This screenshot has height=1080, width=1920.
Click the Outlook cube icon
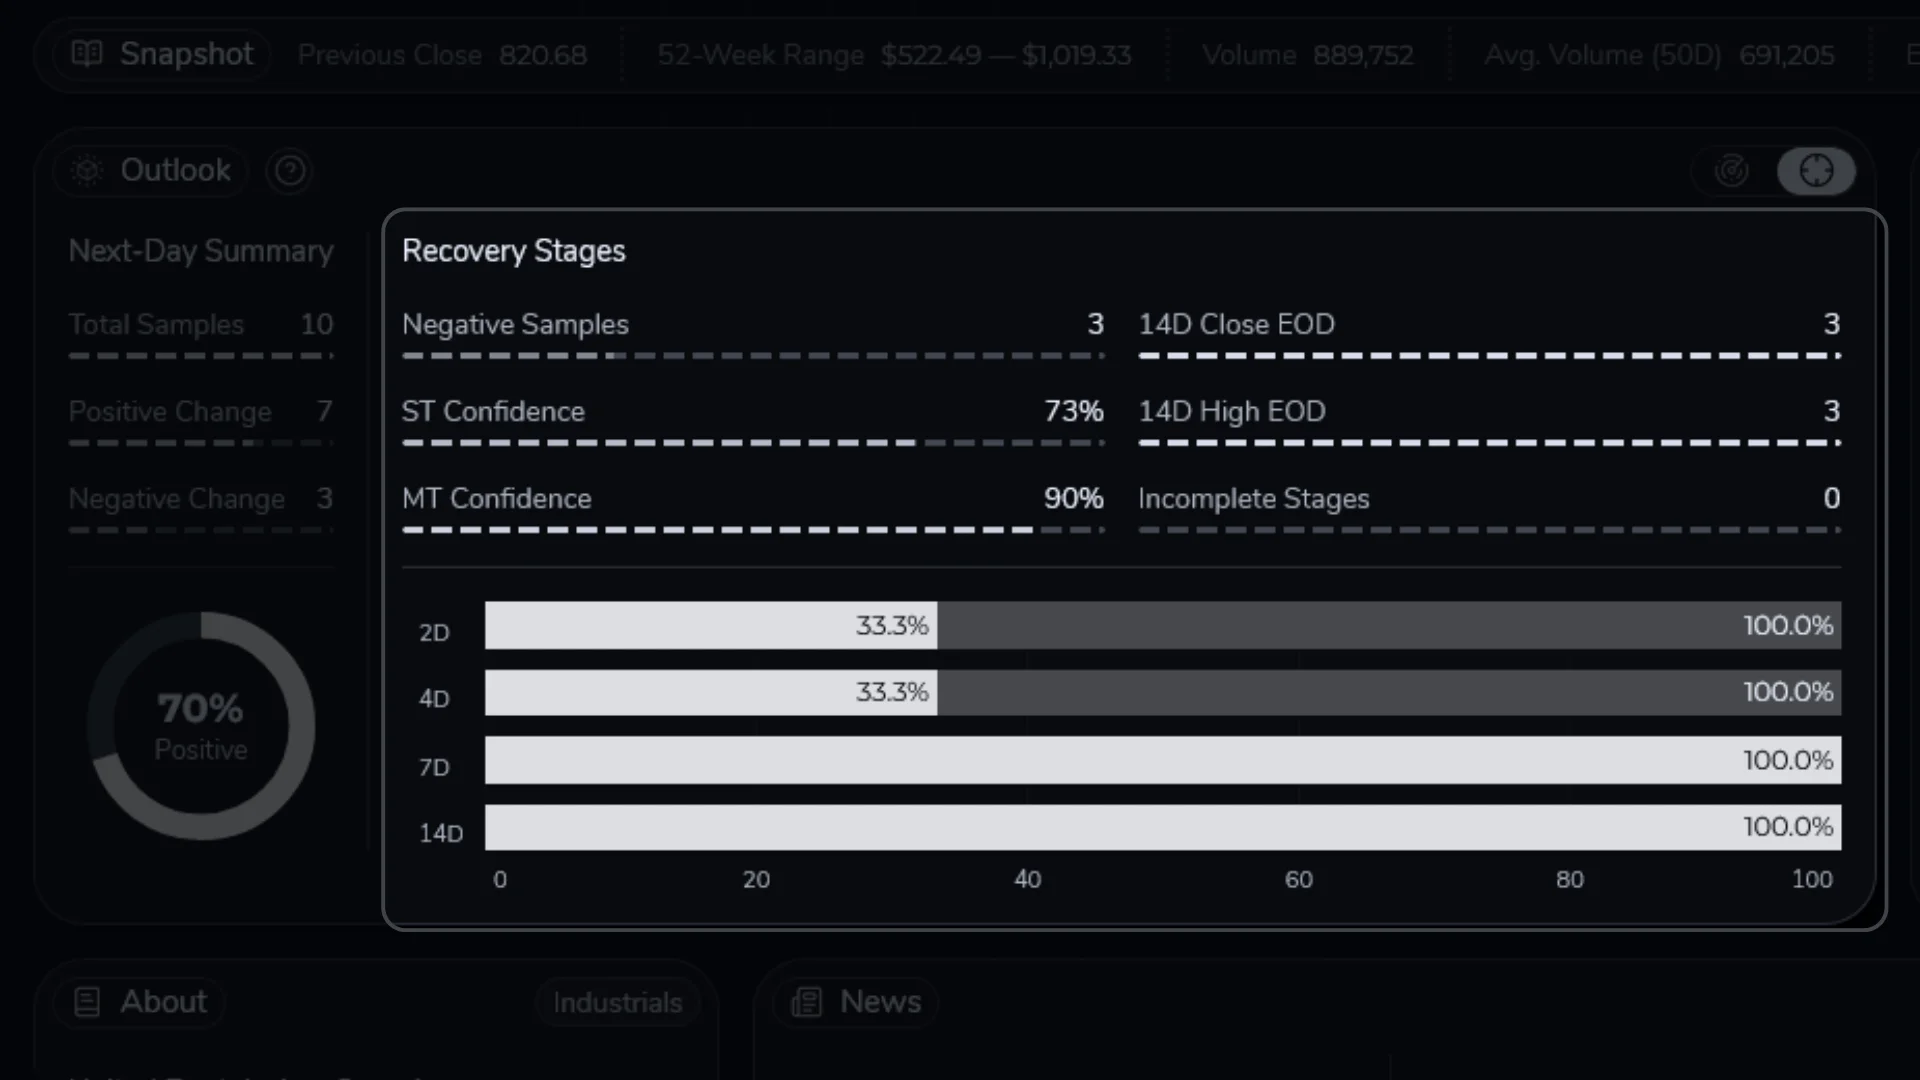(x=87, y=171)
